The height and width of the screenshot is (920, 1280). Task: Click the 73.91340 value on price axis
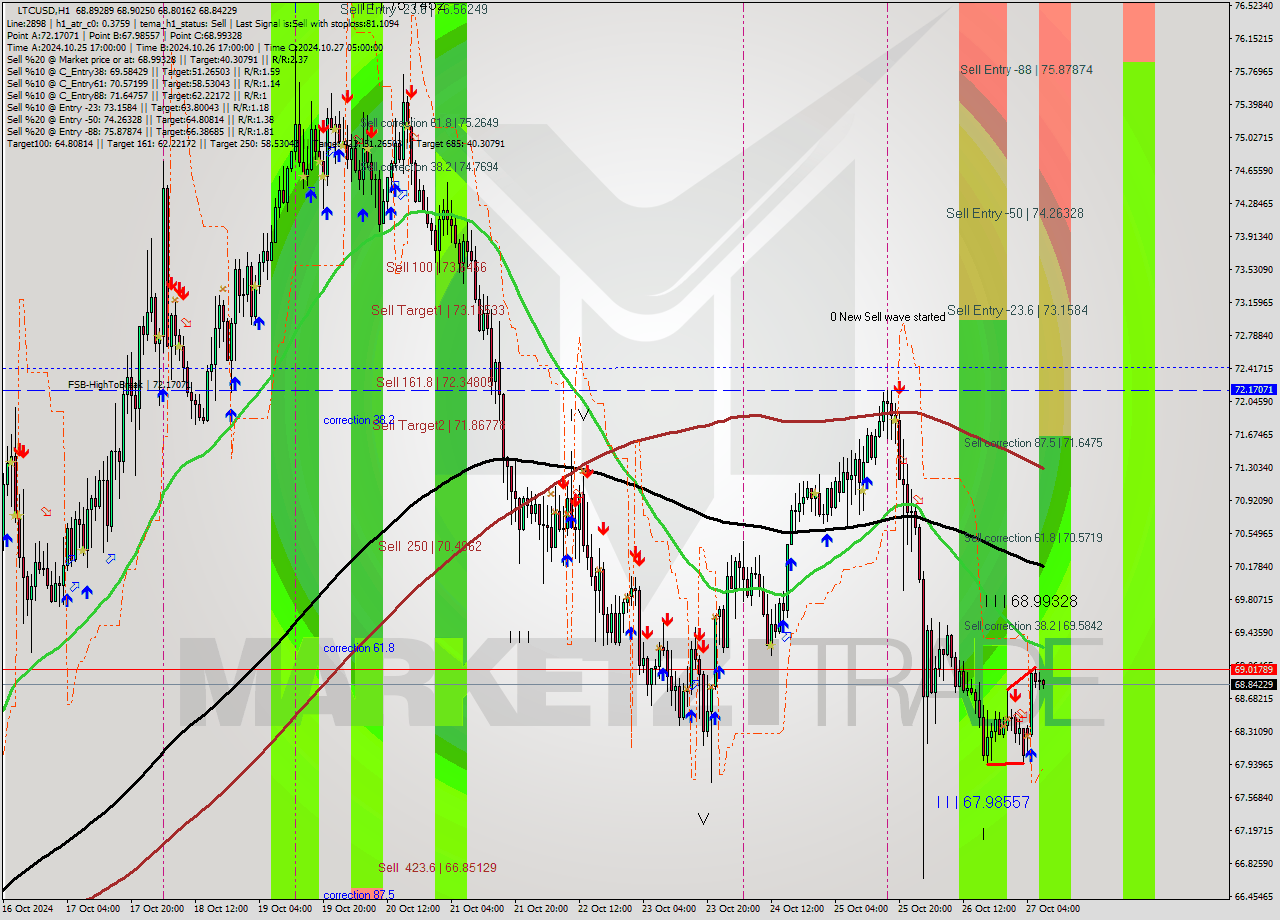1253,236
